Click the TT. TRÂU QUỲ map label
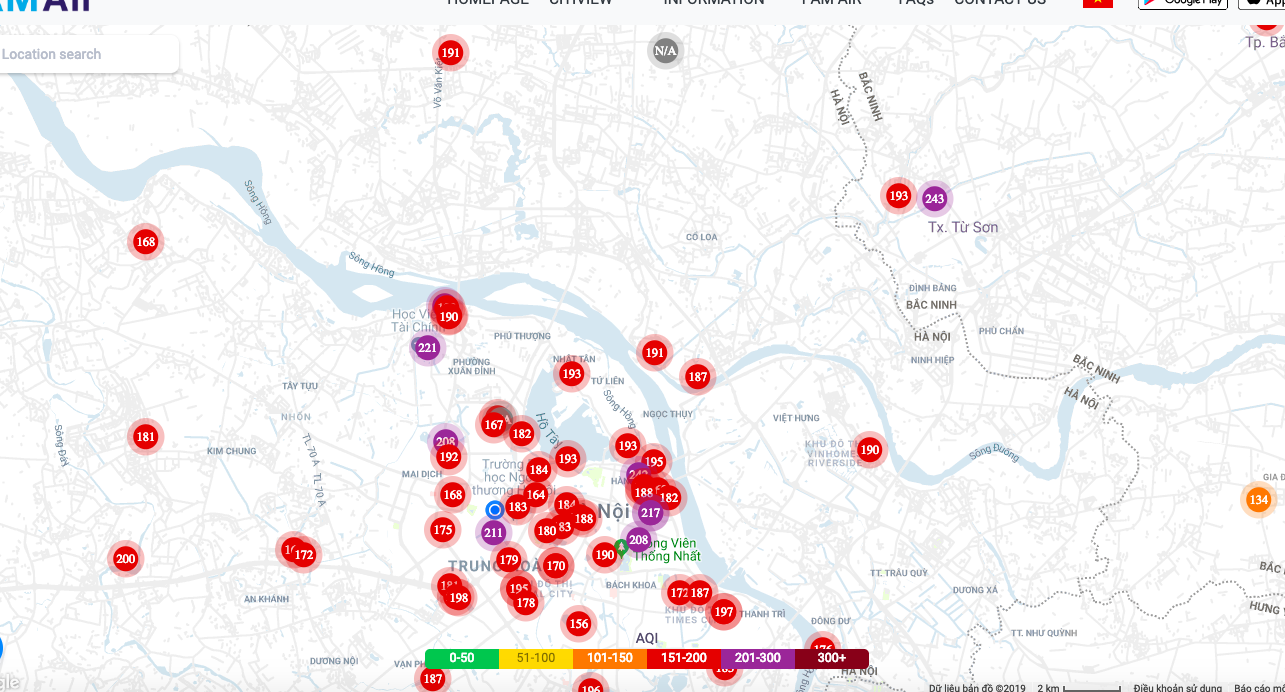 (898, 573)
